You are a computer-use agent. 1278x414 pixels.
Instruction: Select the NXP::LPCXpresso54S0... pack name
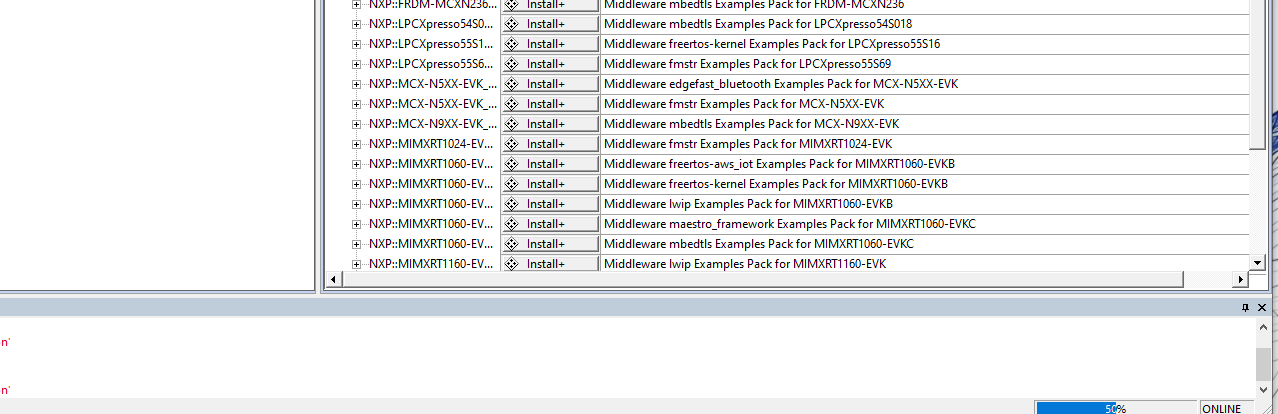point(431,24)
